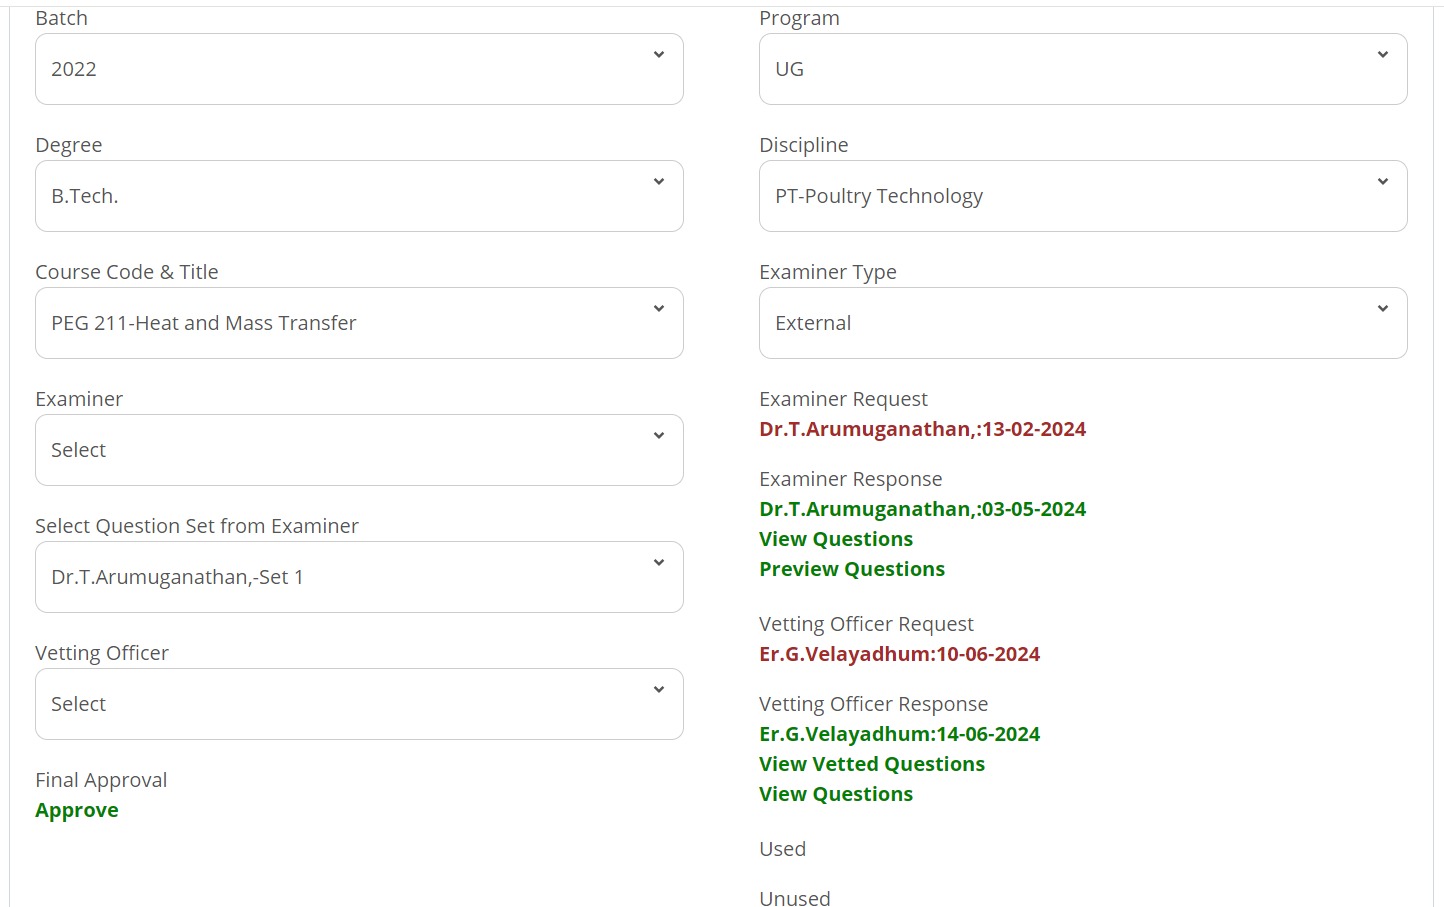Expand the Program dropdown set to UG
This screenshot has height=907, width=1444.
[1082, 69]
